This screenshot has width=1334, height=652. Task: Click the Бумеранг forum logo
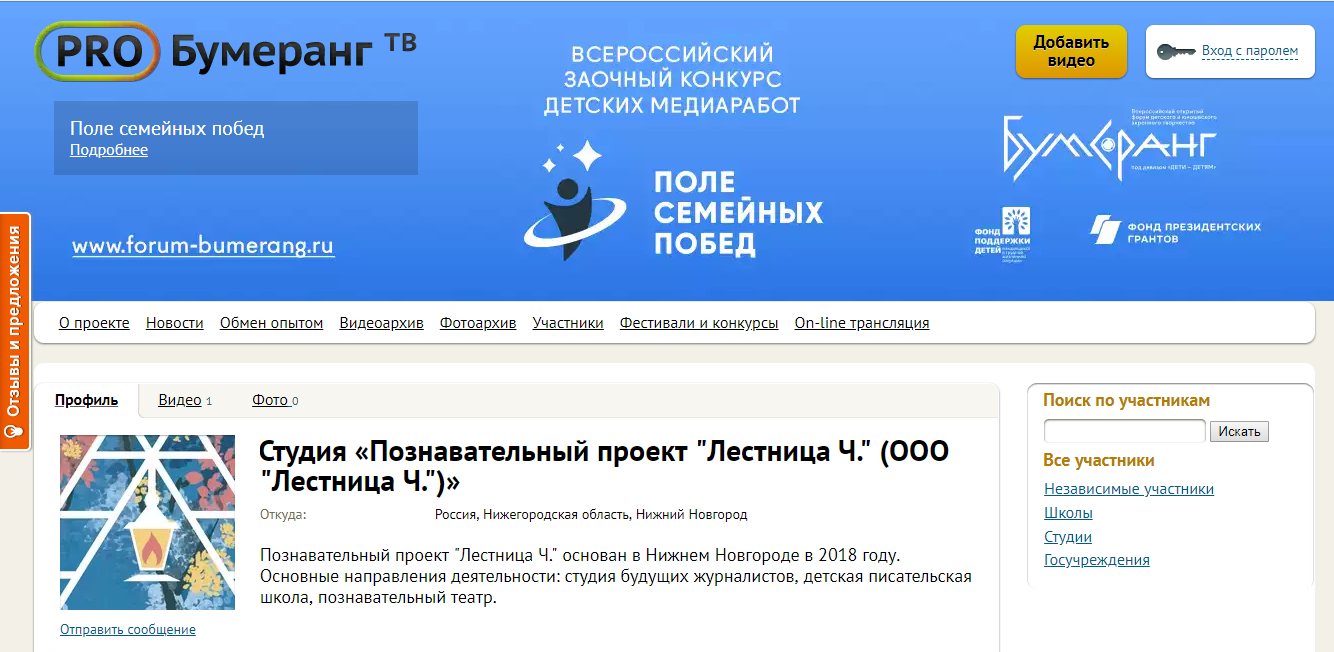click(1110, 146)
